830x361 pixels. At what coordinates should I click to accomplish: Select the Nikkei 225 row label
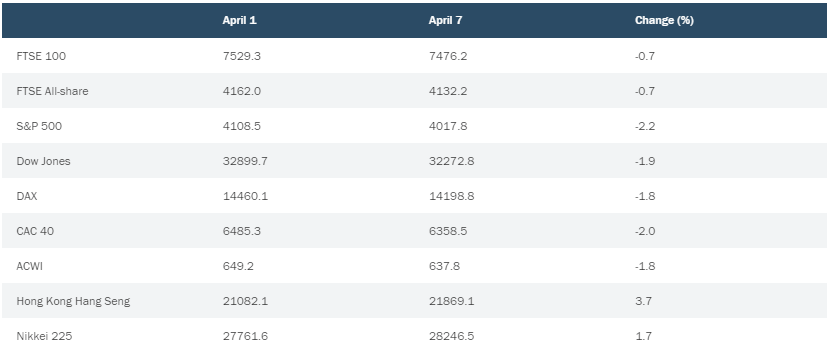tap(44, 336)
